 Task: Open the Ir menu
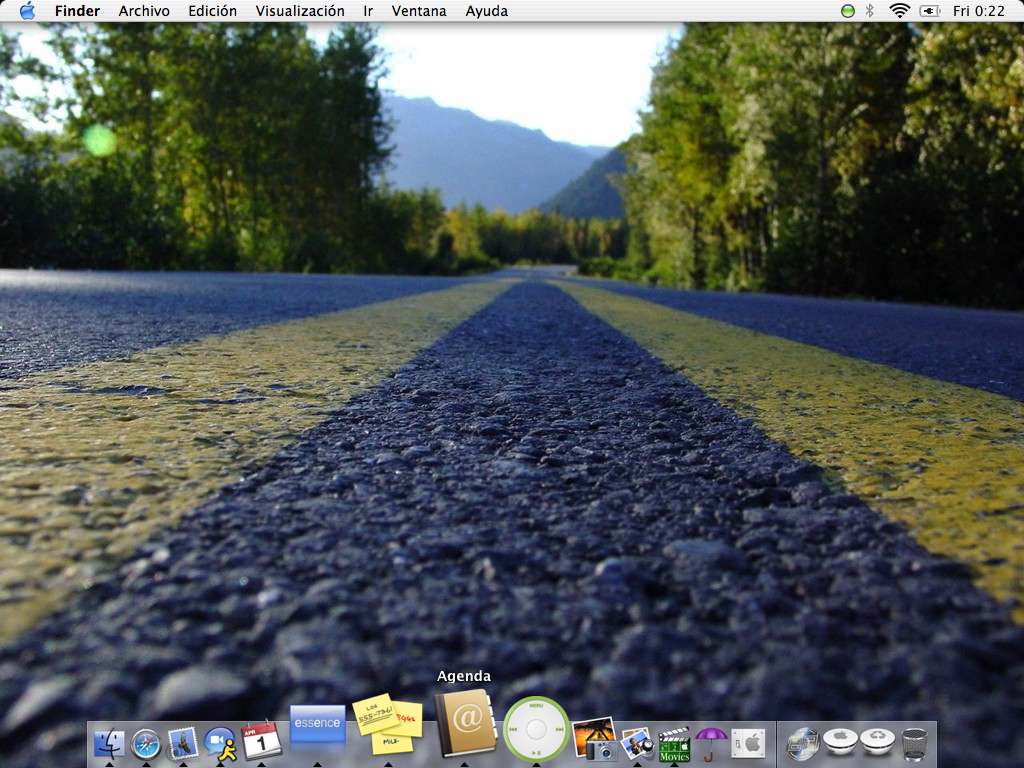click(x=368, y=11)
